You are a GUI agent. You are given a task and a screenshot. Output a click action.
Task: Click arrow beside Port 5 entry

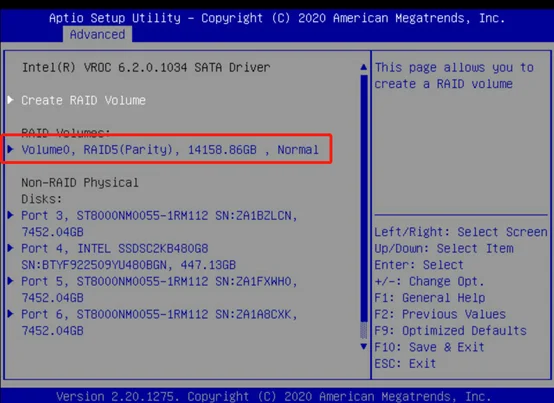[x=11, y=281]
